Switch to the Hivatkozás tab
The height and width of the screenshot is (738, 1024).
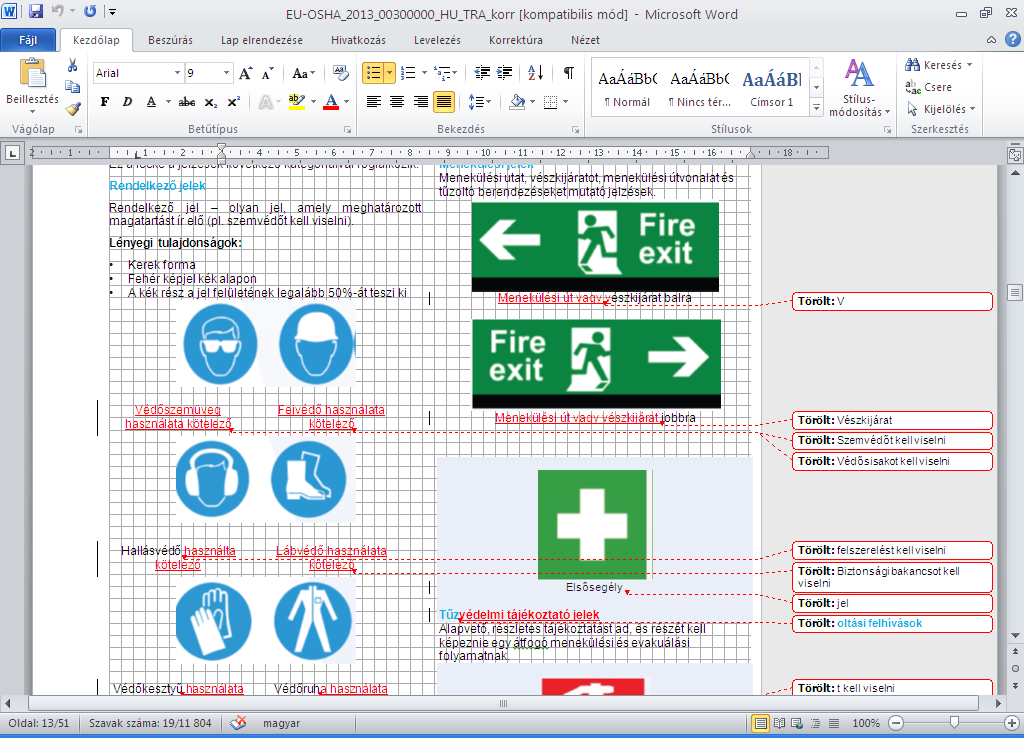click(358, 40)
